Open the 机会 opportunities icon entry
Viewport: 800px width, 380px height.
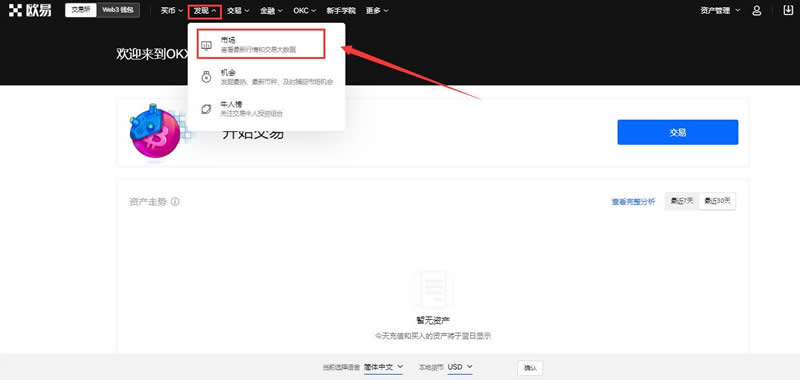tap(206, 77)
